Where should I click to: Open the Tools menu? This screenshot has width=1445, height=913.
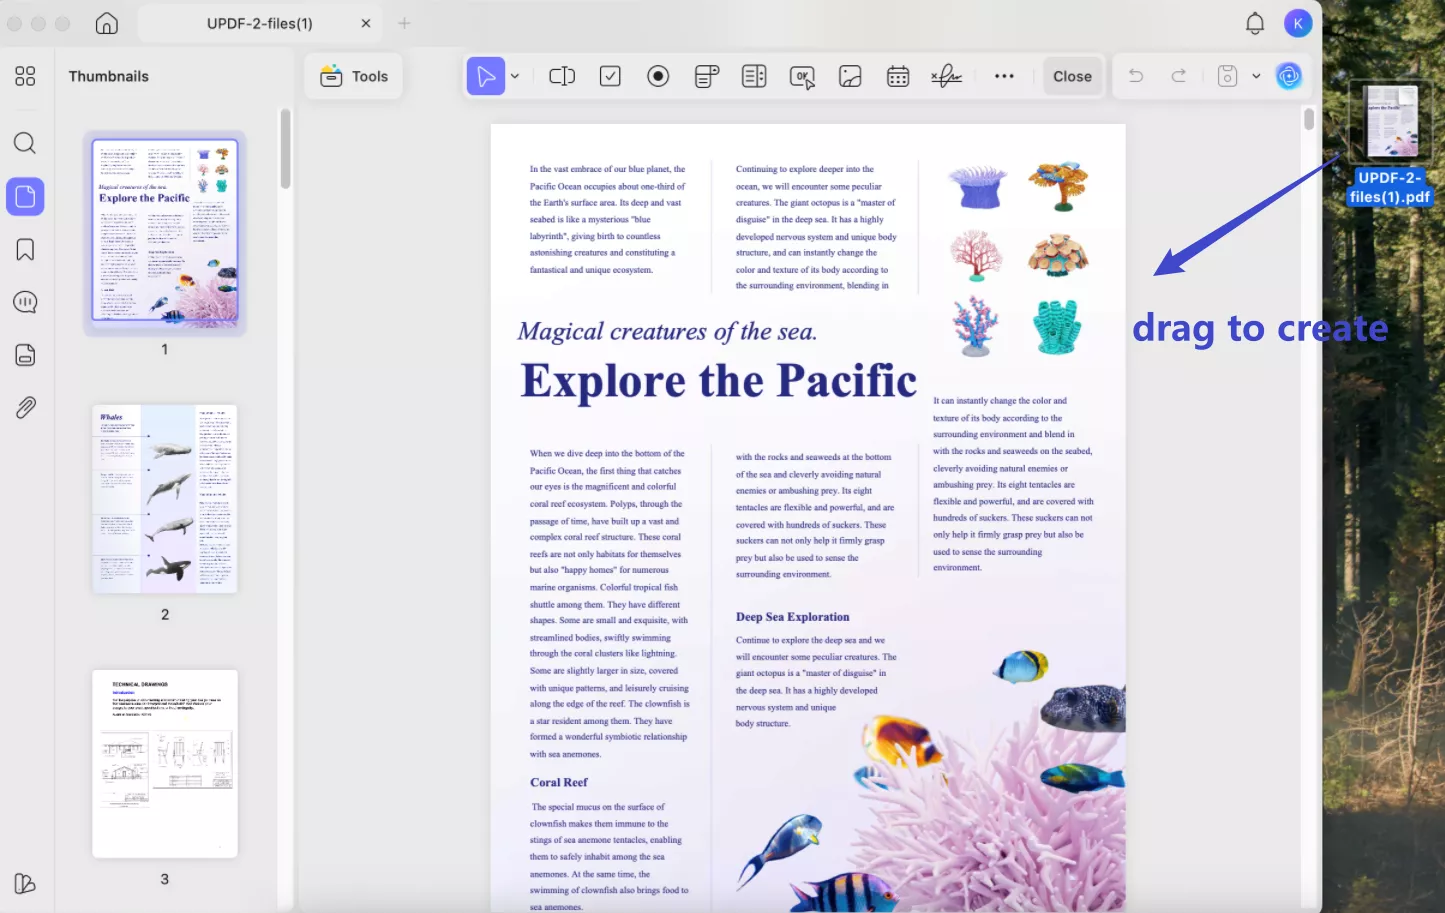tap(353, 75)
